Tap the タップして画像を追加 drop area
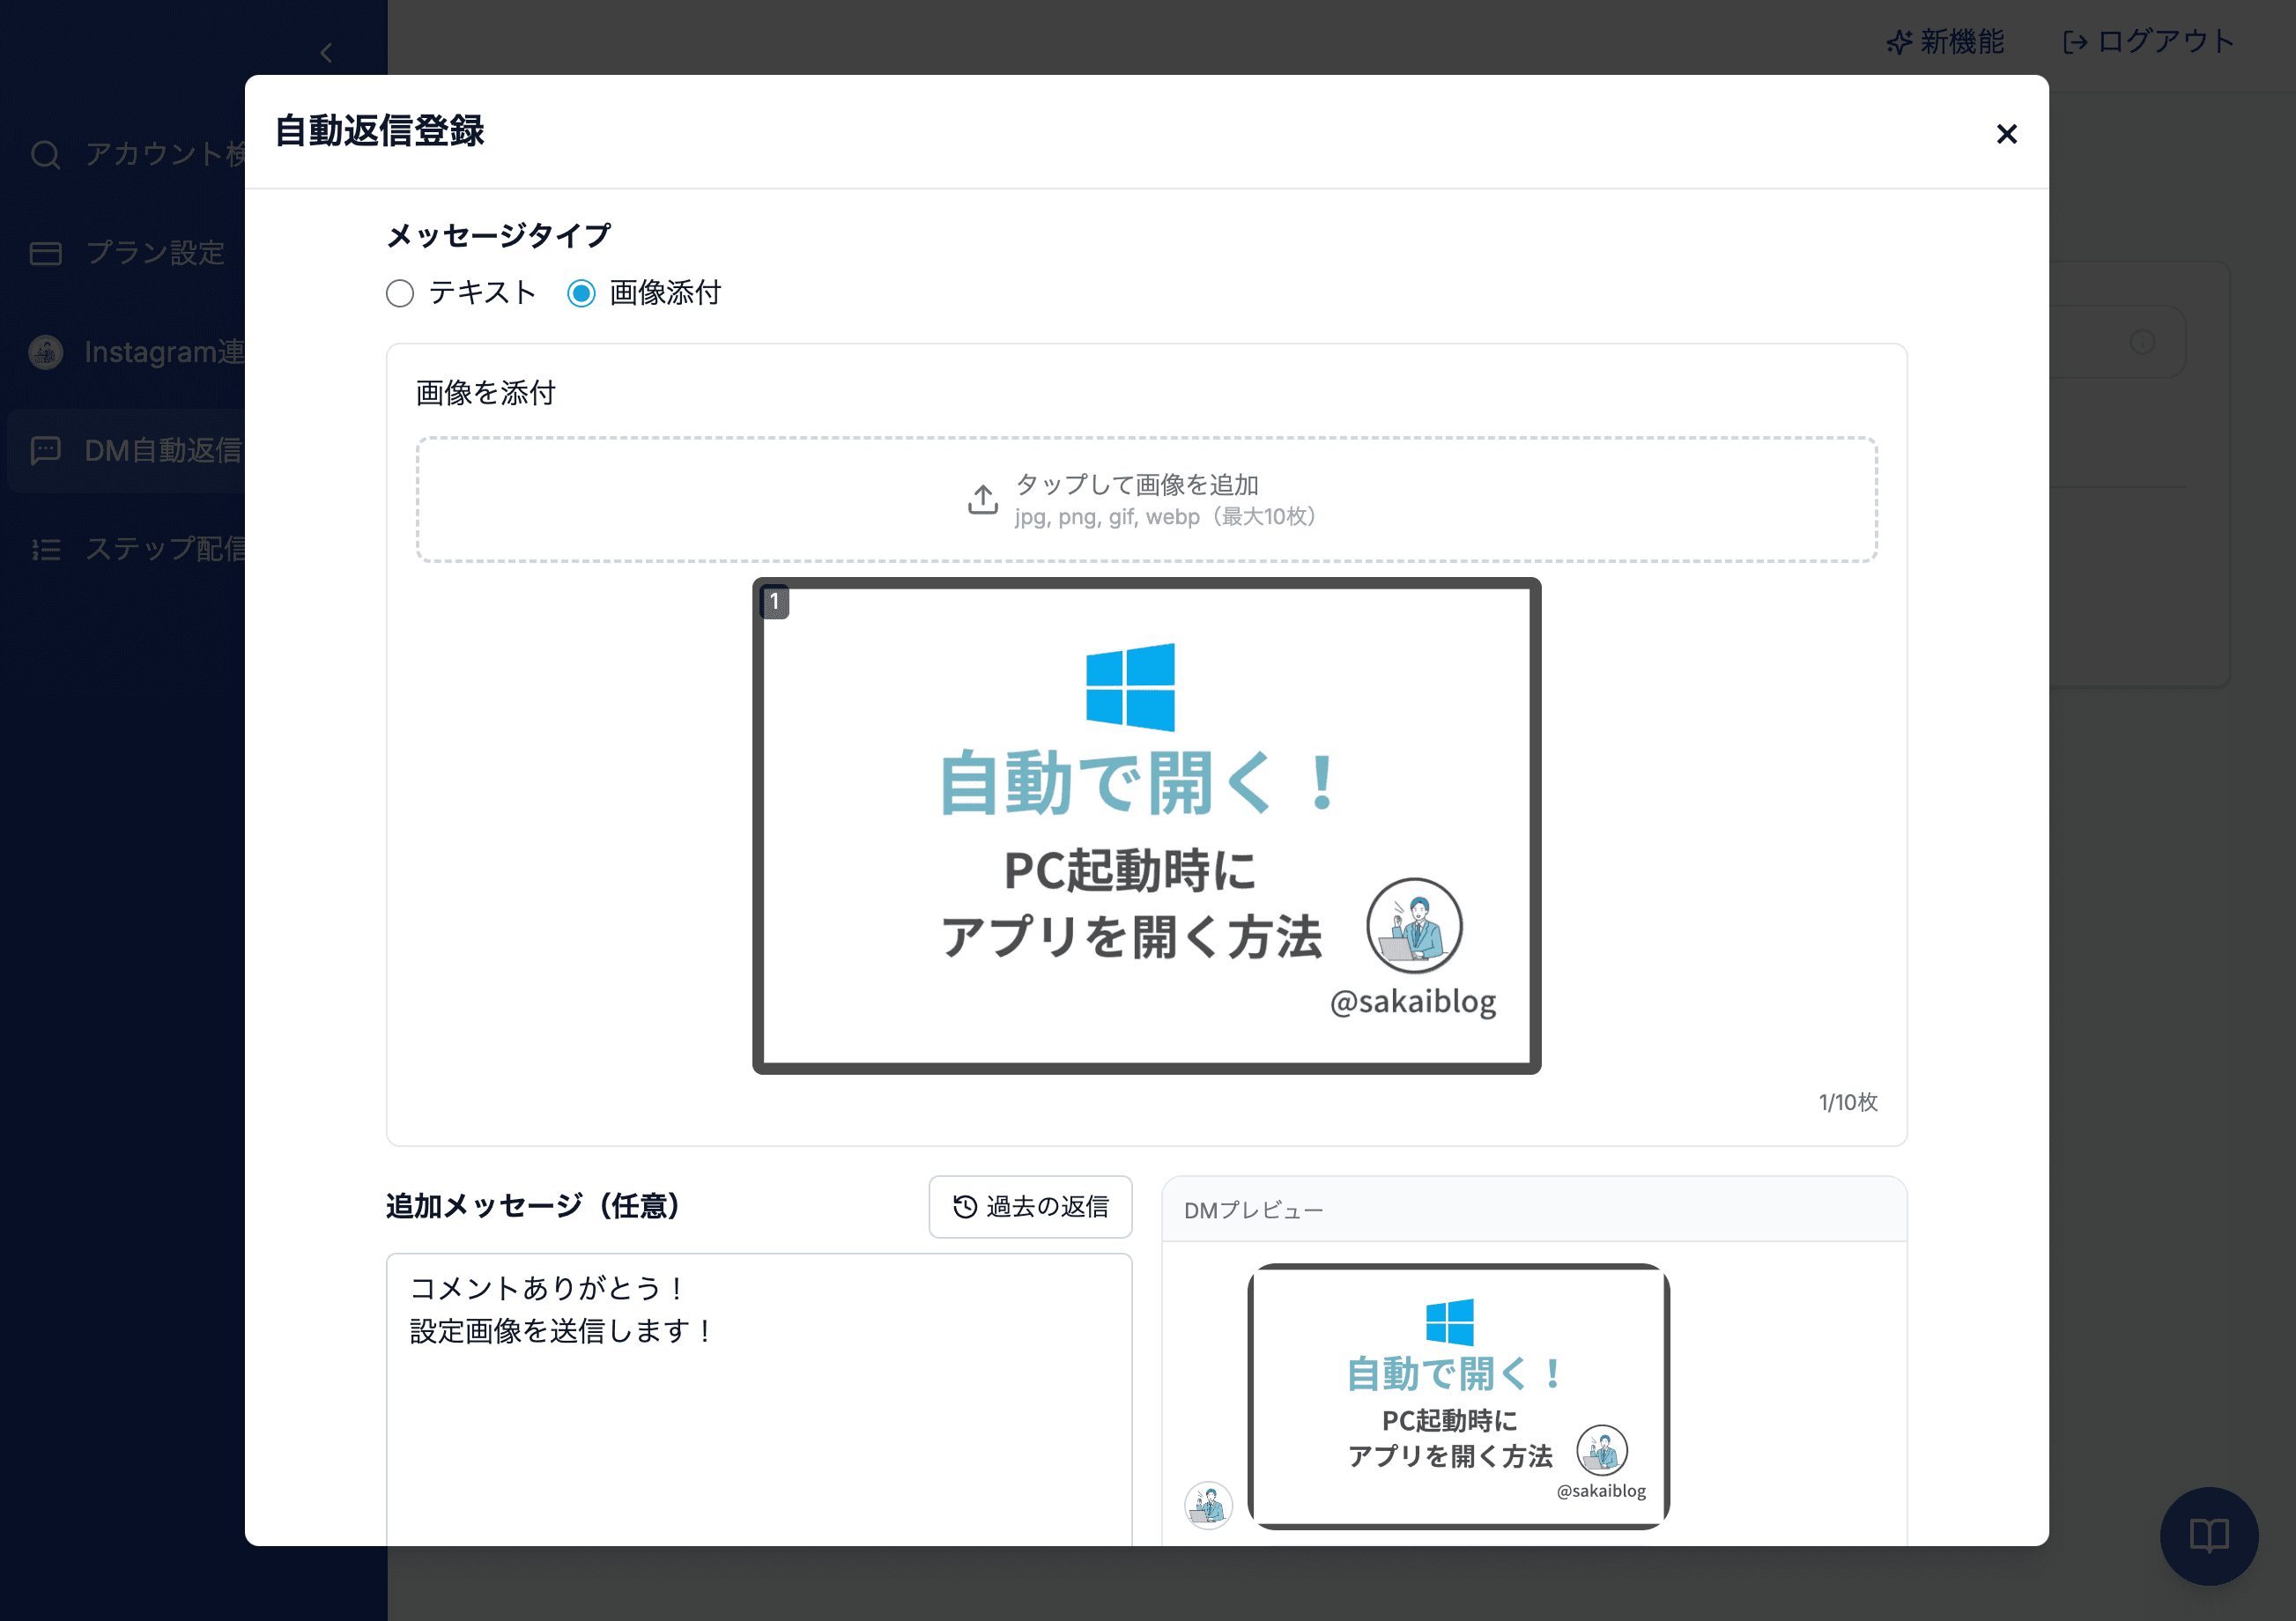Image resolution: width=2296 pixels, height=1621 pixels. 1146,499
